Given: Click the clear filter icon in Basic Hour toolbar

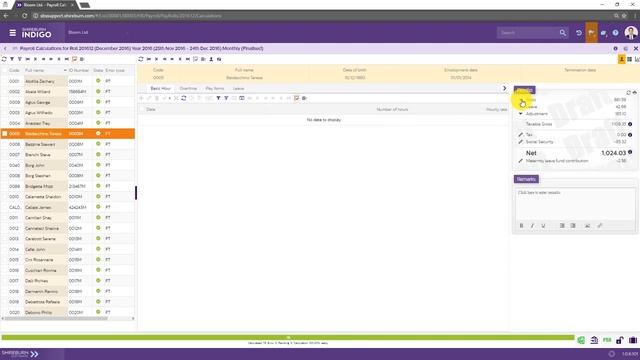Looking at the screenshot, I should coord(226,98).
